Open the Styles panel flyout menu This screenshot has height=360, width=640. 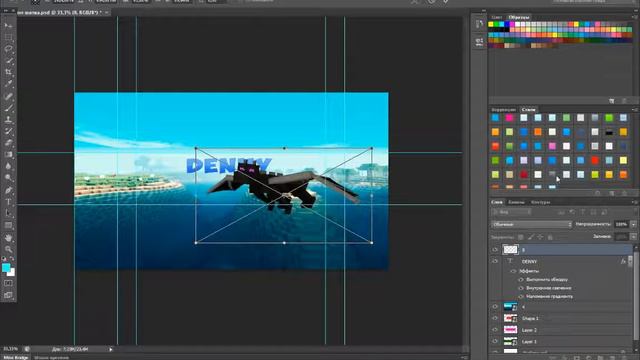(x=634, y=109)
